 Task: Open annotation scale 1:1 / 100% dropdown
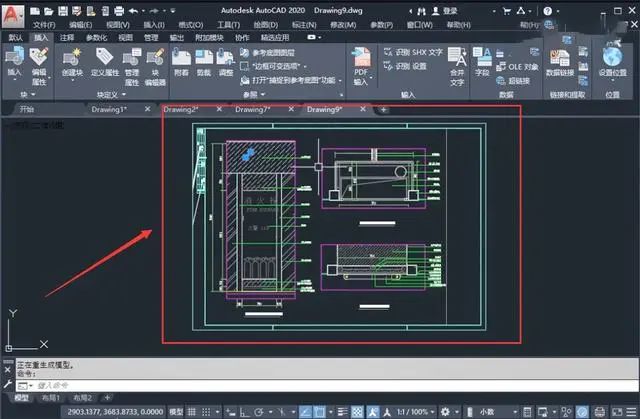click(416, 412)
